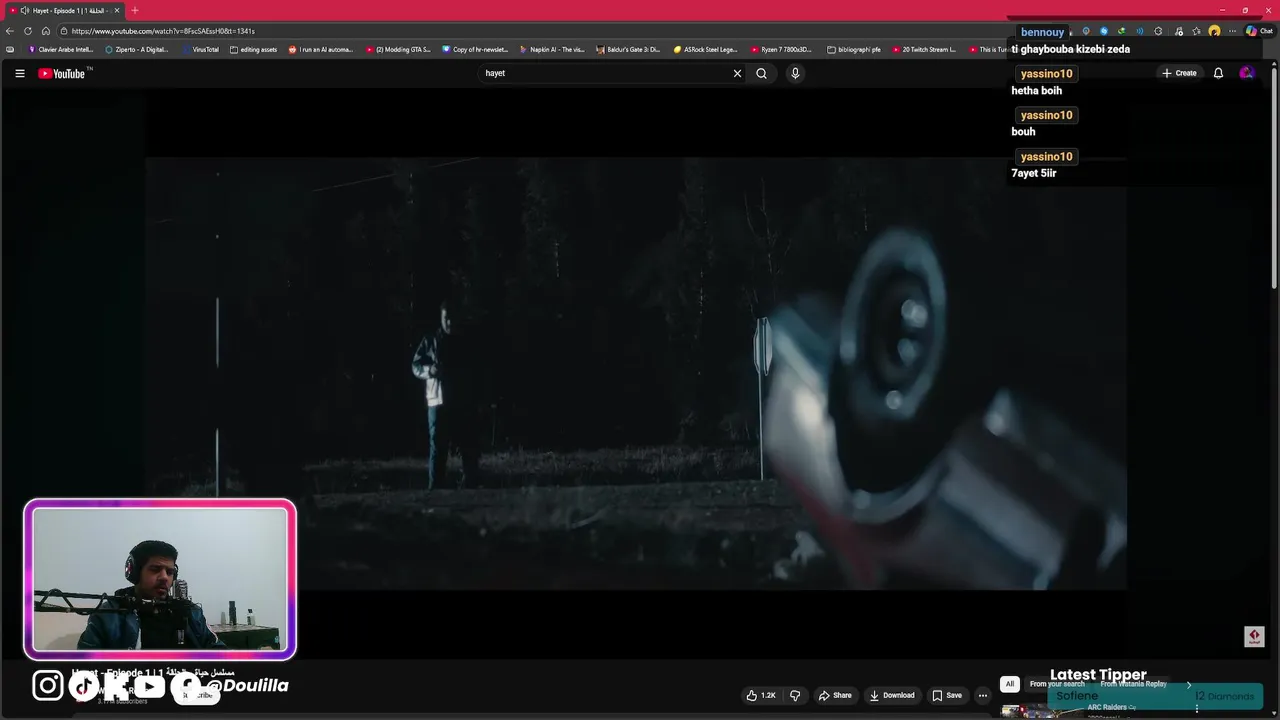Open the YouTube hamburger guide menu
This screenshot has width=1280, height=720.
pyautogui.click(x=19, y=73)
